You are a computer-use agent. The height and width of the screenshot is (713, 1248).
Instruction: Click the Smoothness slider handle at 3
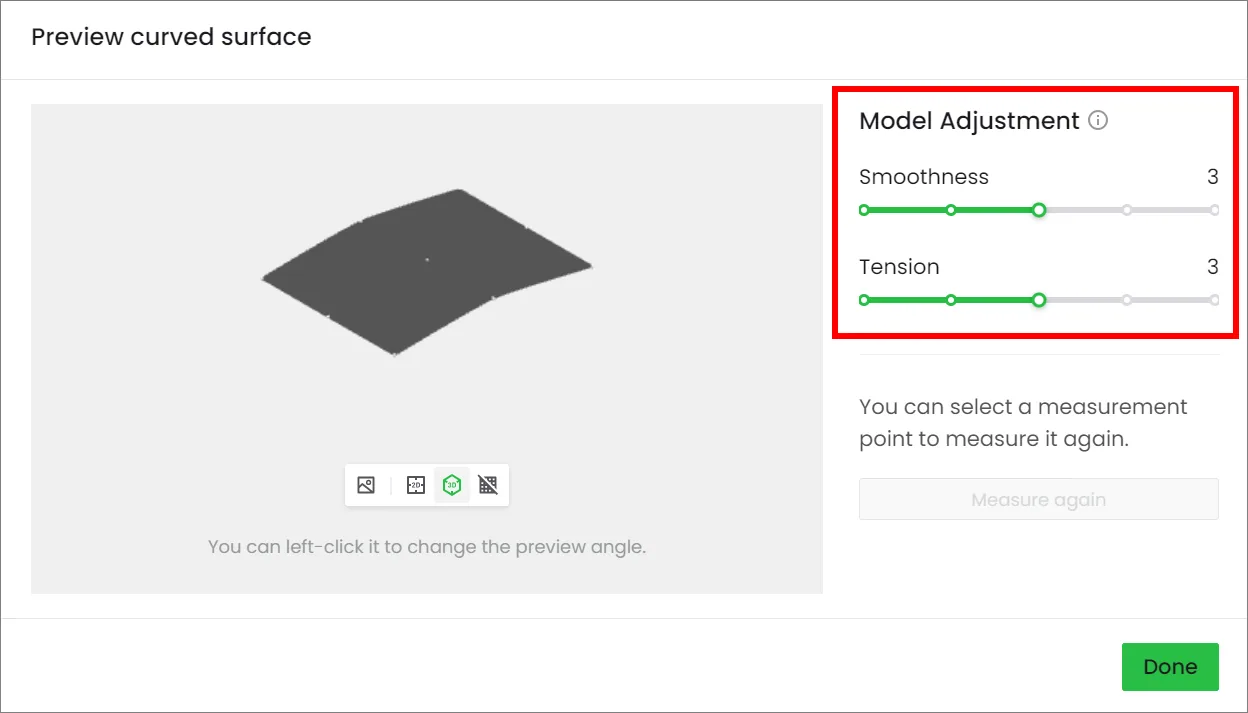tap(1039, 210)
